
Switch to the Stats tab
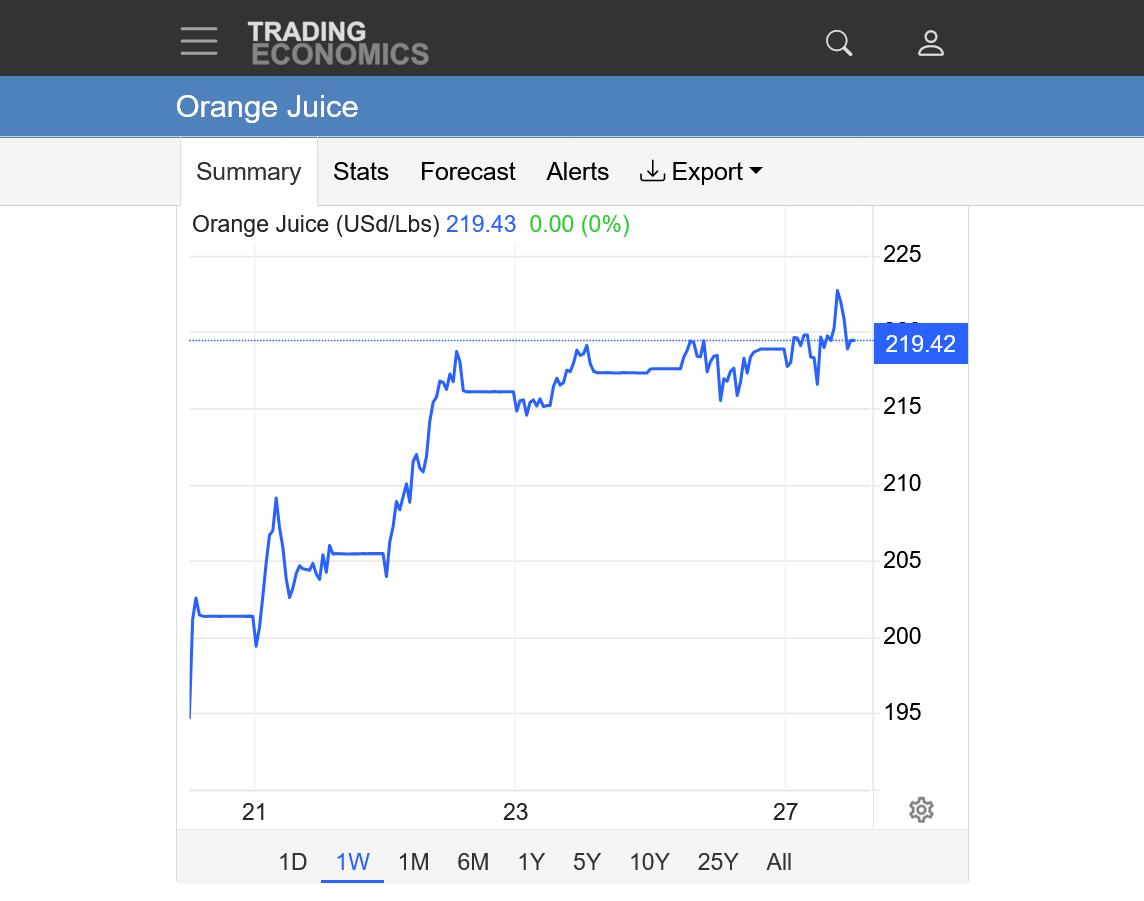point(361,172)
